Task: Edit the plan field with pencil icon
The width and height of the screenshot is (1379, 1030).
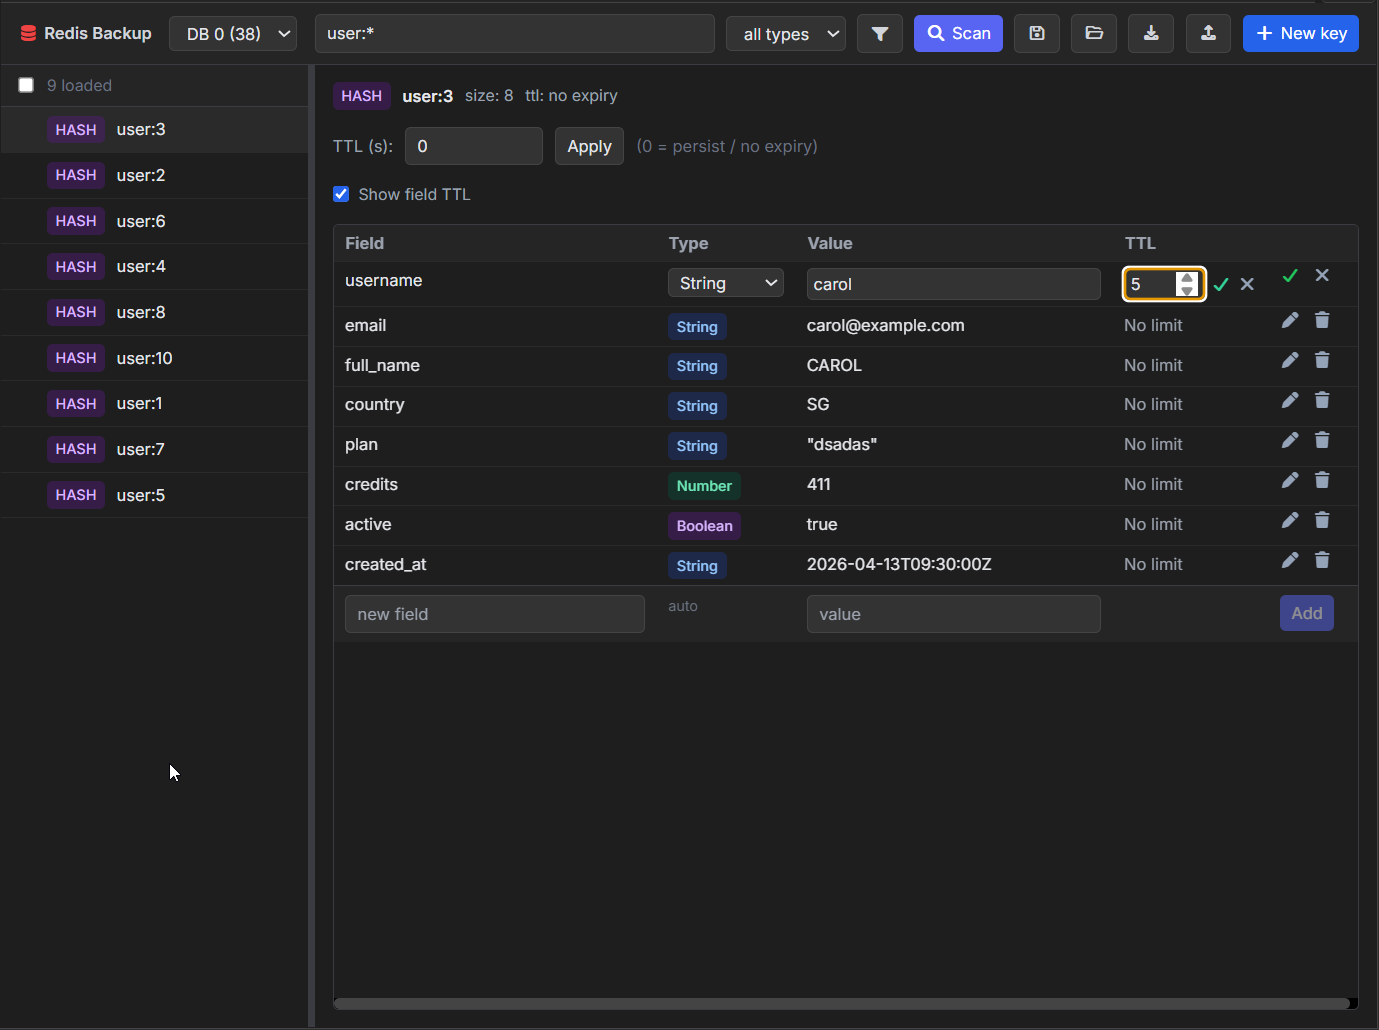Action: 1290,440
